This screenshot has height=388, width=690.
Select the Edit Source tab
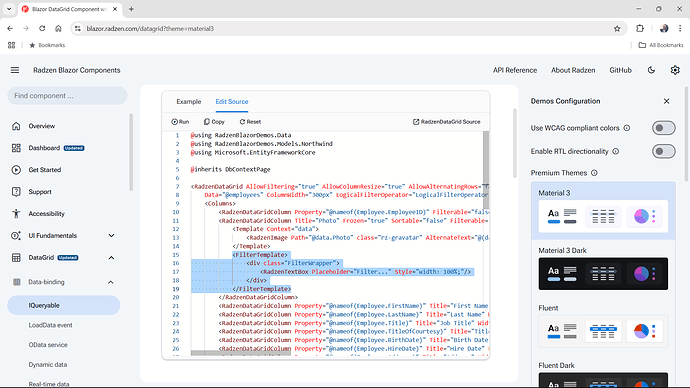(232, 102)
